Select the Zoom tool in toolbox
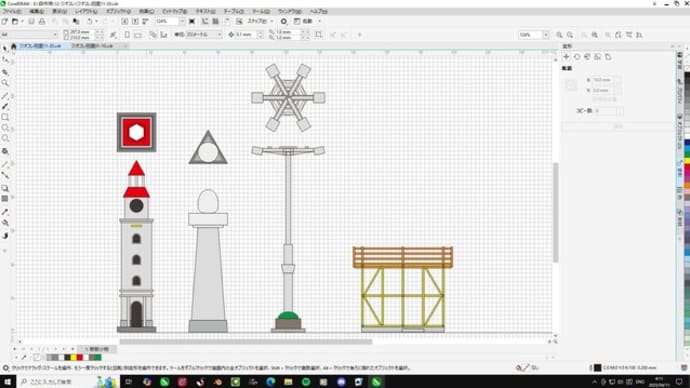690x388 pixels. pos(5,83)
